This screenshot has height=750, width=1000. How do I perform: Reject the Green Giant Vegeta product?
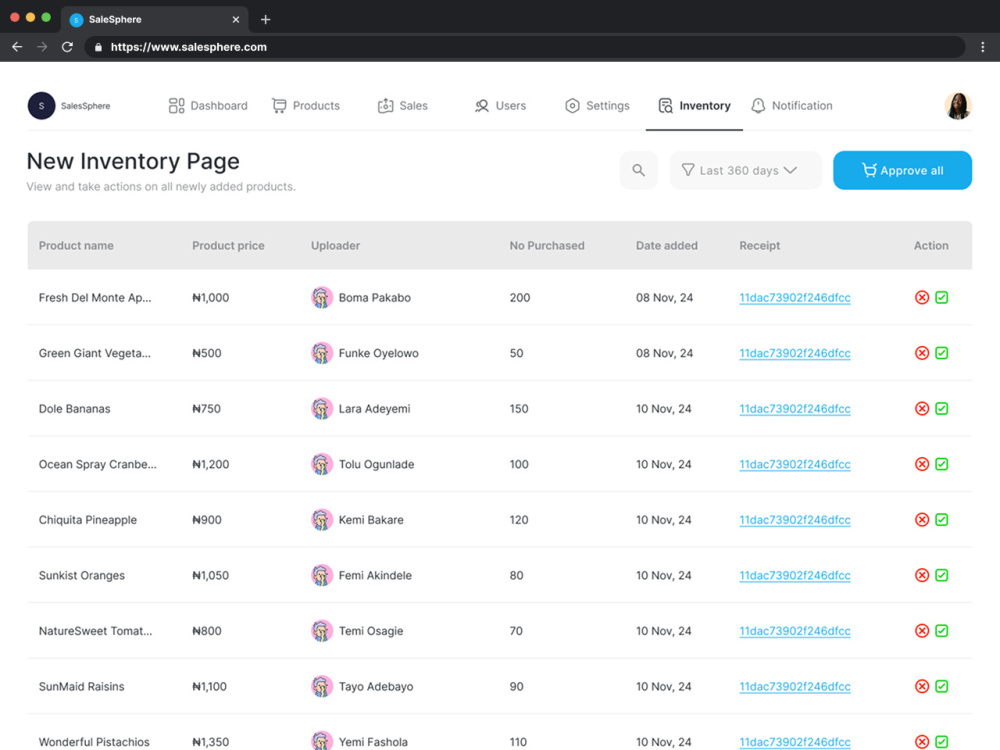pyautogui.click(x=922, y=353)
